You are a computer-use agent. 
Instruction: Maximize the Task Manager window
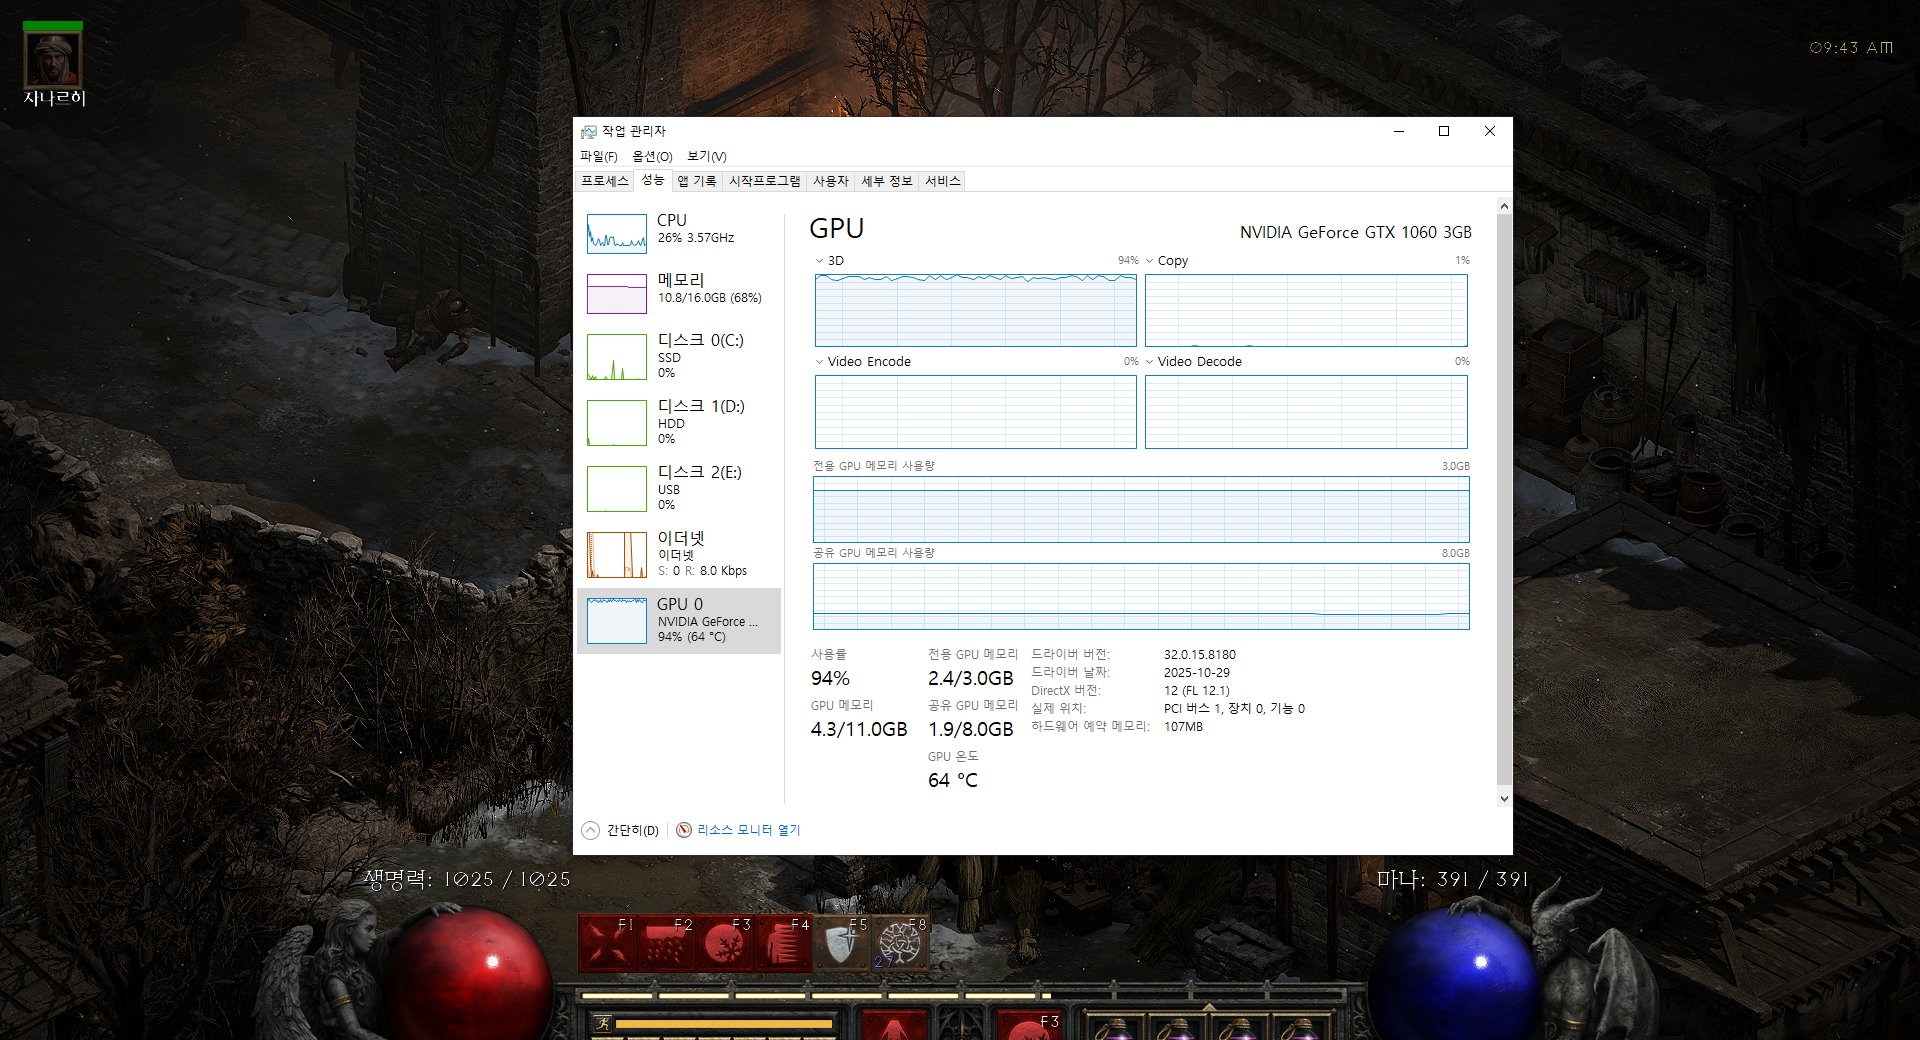[x=1444, y=131]
